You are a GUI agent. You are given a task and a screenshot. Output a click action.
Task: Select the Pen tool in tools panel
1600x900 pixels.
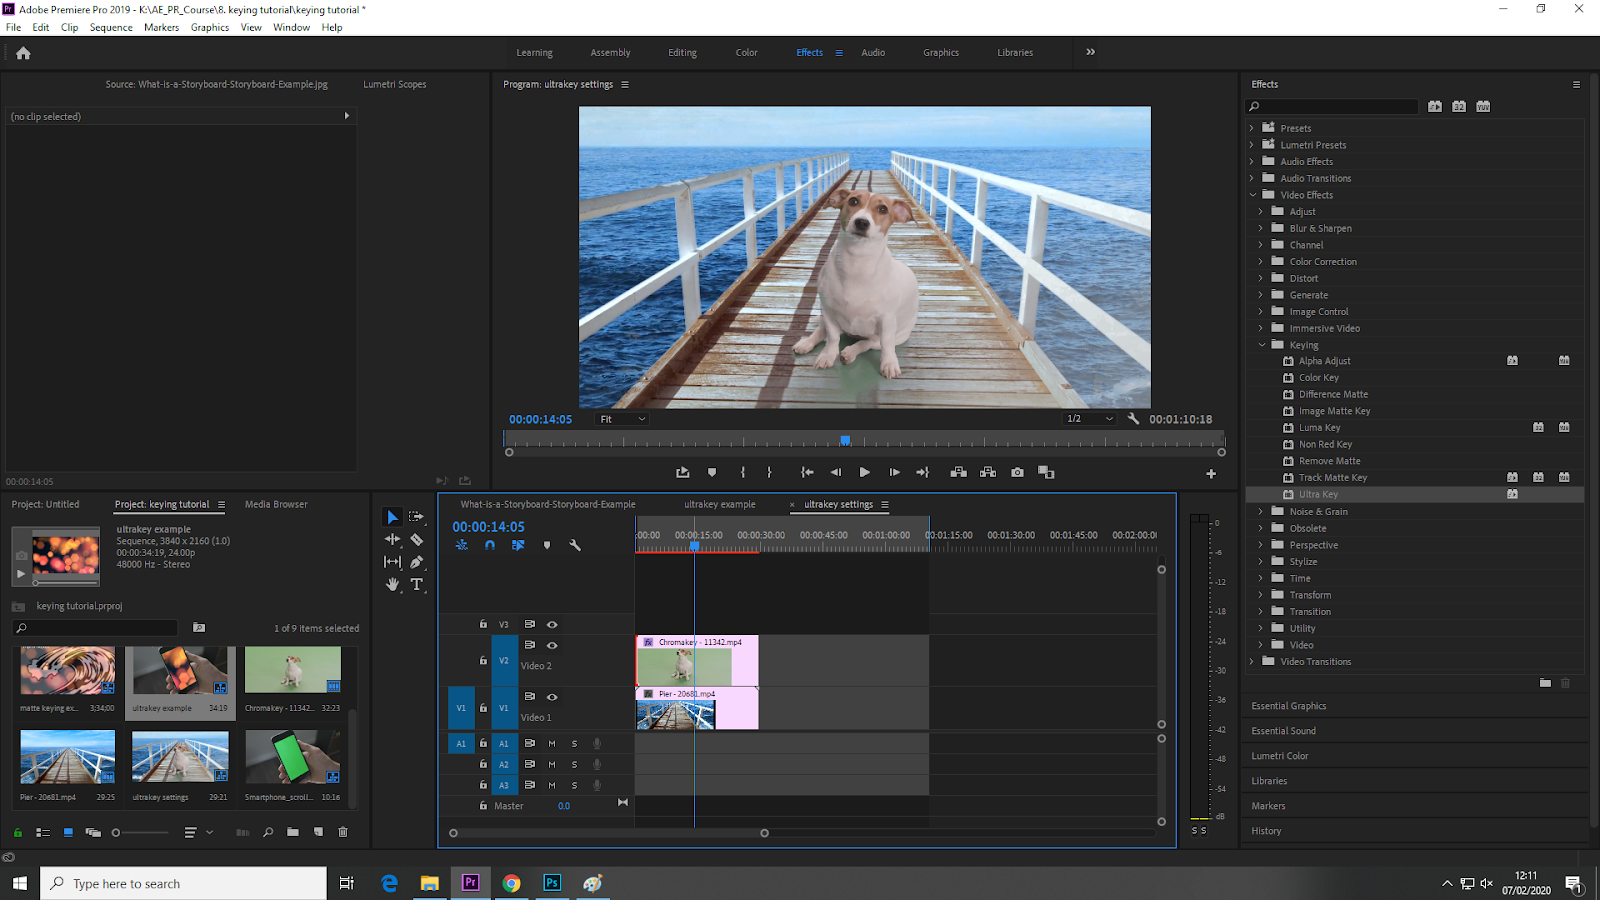pos(417,562)
